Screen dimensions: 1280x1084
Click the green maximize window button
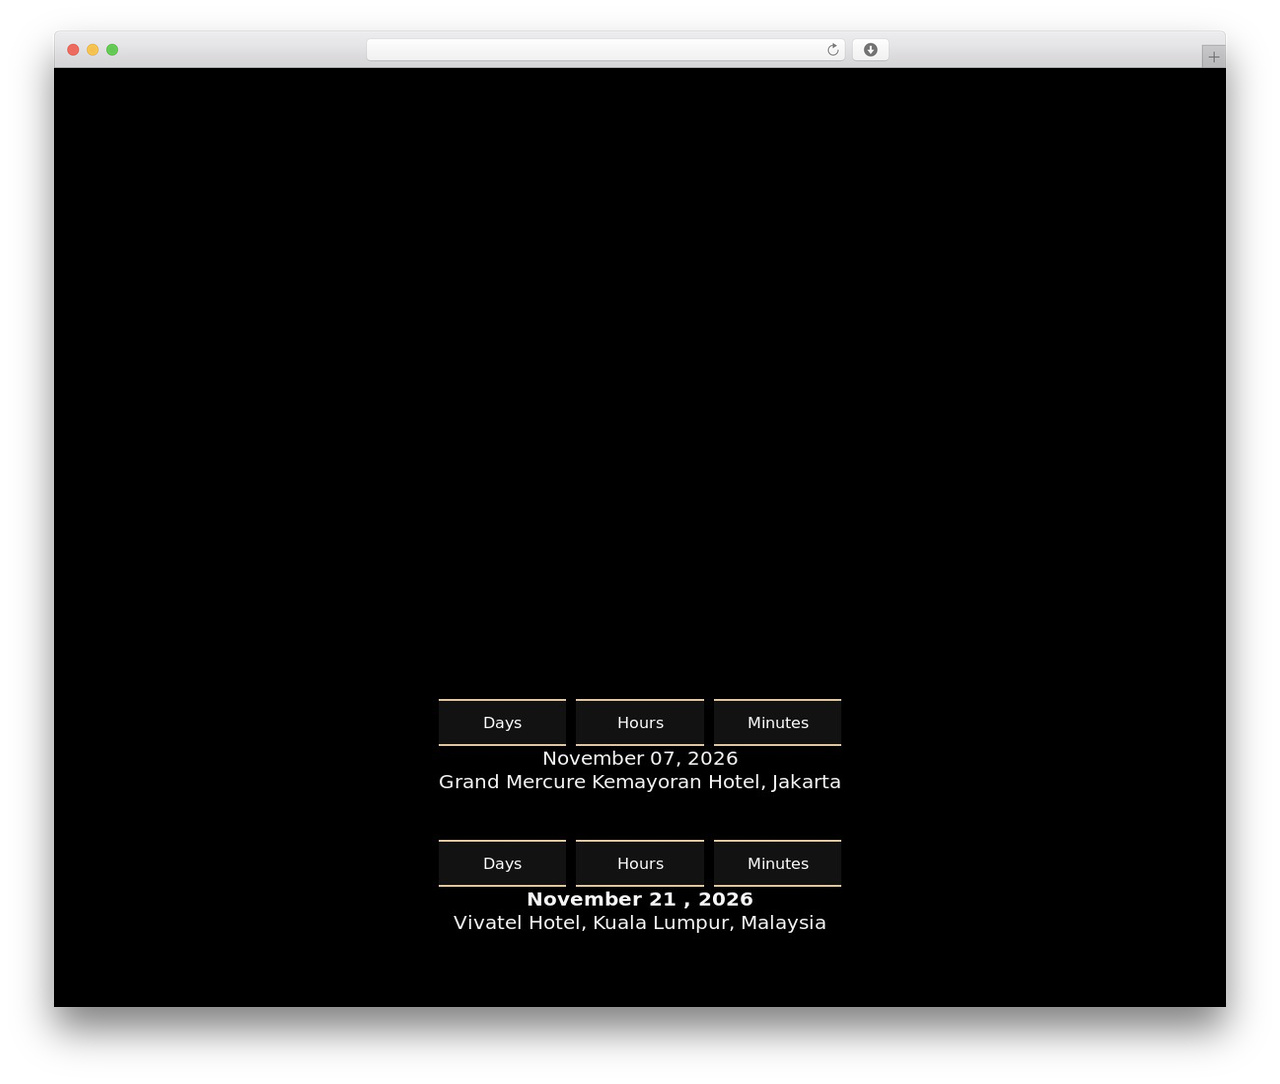point(112,50)
